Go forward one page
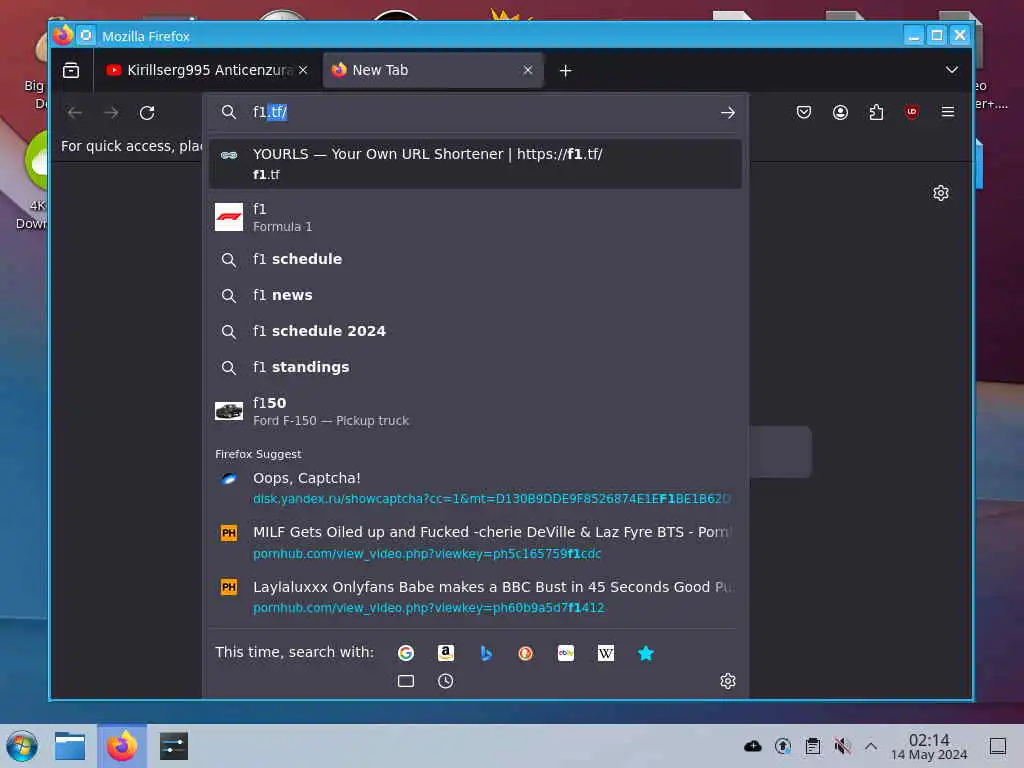This screenshot has width=1024, height=768. 111,112
